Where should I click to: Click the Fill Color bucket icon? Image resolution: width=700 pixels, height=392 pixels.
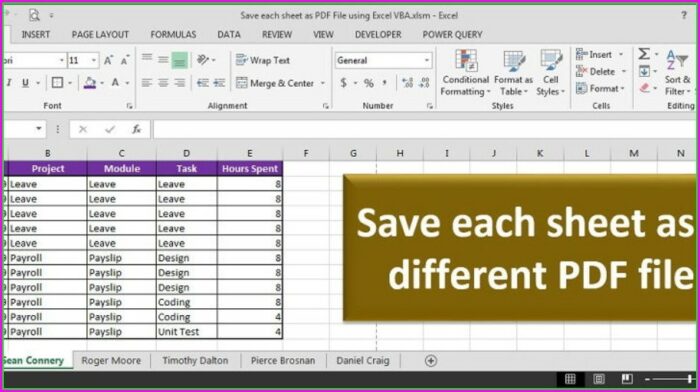coord(90,83)
